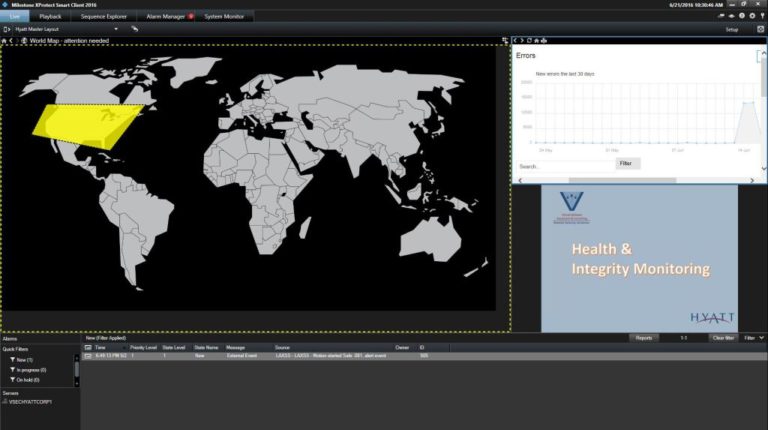Sort alarms by ID column
Viewport: 768px width, 430px height.
coord(433,348)
